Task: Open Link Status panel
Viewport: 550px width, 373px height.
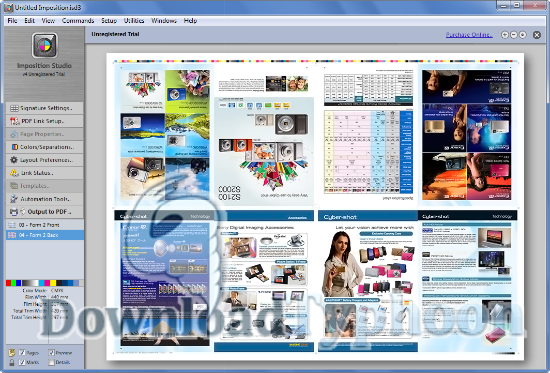Action: click(x=45, y=173)
